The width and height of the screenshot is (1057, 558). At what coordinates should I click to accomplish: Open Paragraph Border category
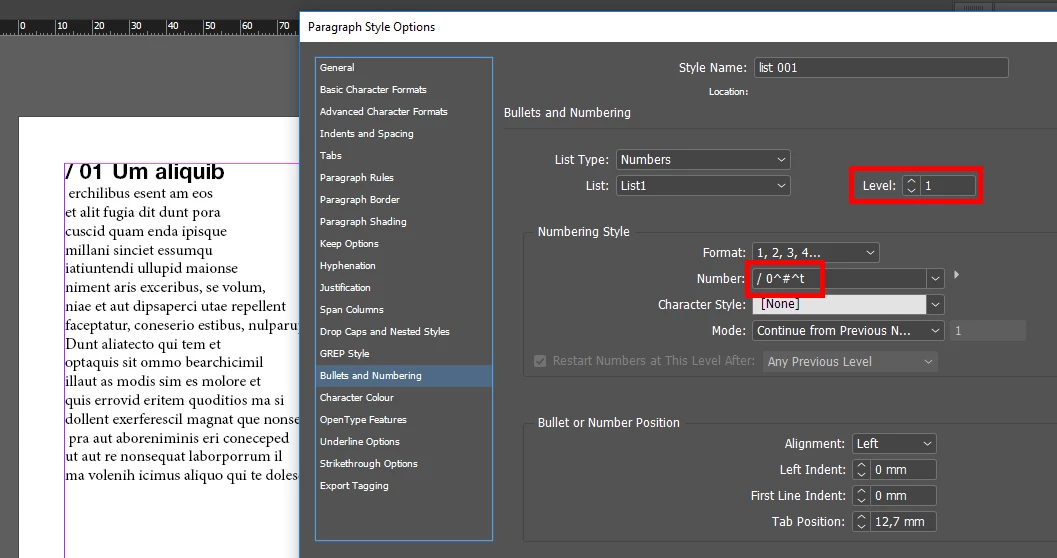(403, 199)
